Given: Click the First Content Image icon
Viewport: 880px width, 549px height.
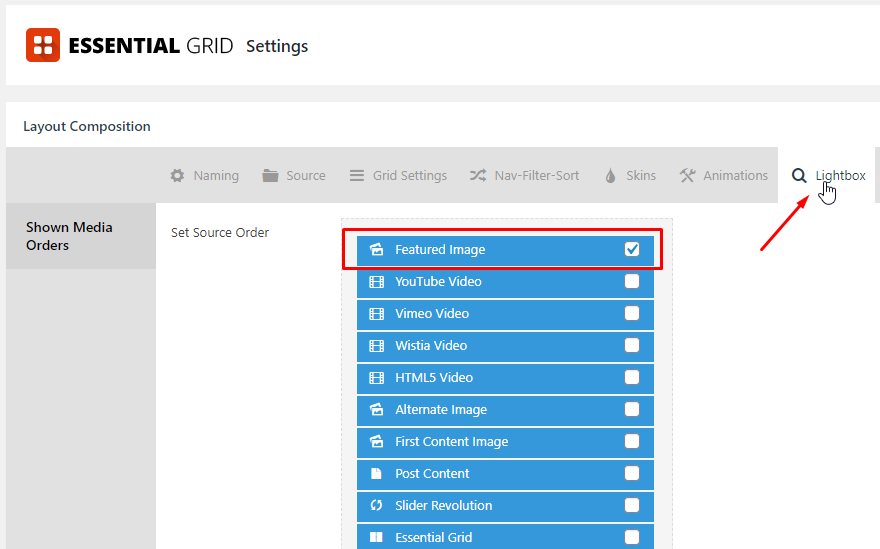Looking at the screenshot, I should [377, 441].
